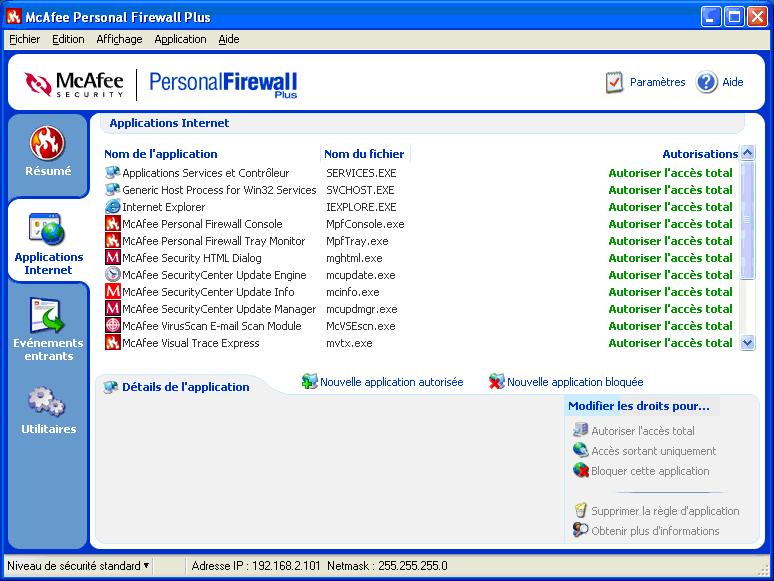Image resolution: width=774 pixels, height=581 pixels.
Task: Choose Bloquer cette application text
Action: point(650,471)
